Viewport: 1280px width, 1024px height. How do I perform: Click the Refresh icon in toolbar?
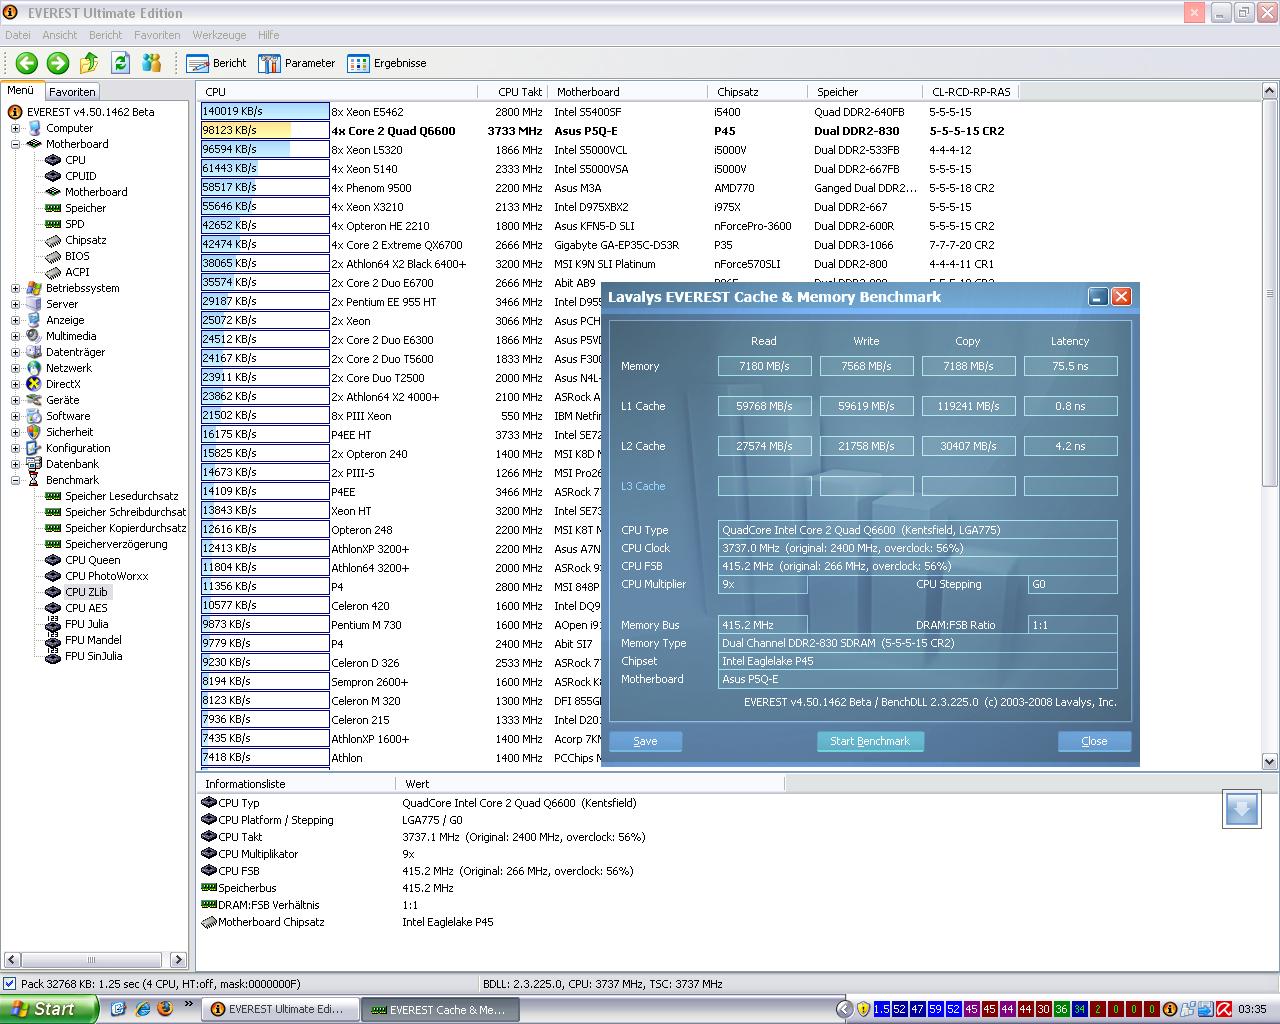click(120, 63)
